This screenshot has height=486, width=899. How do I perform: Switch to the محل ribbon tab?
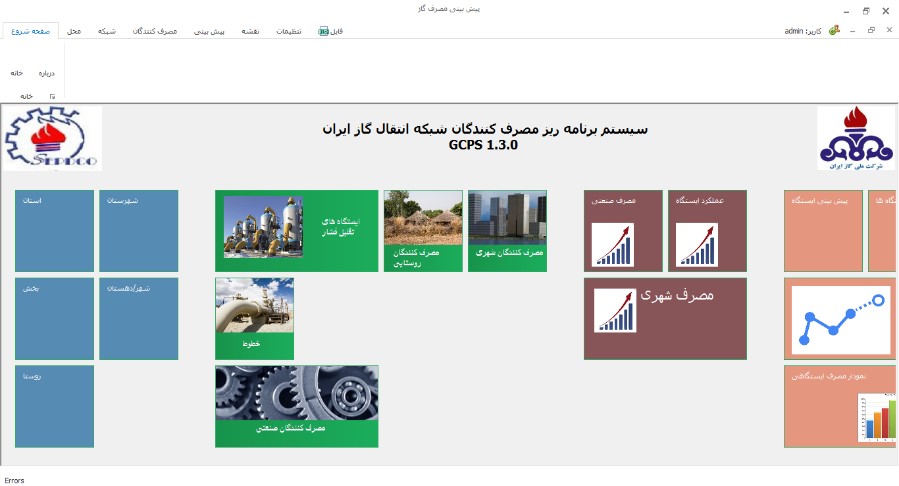[x=74, y=31]
